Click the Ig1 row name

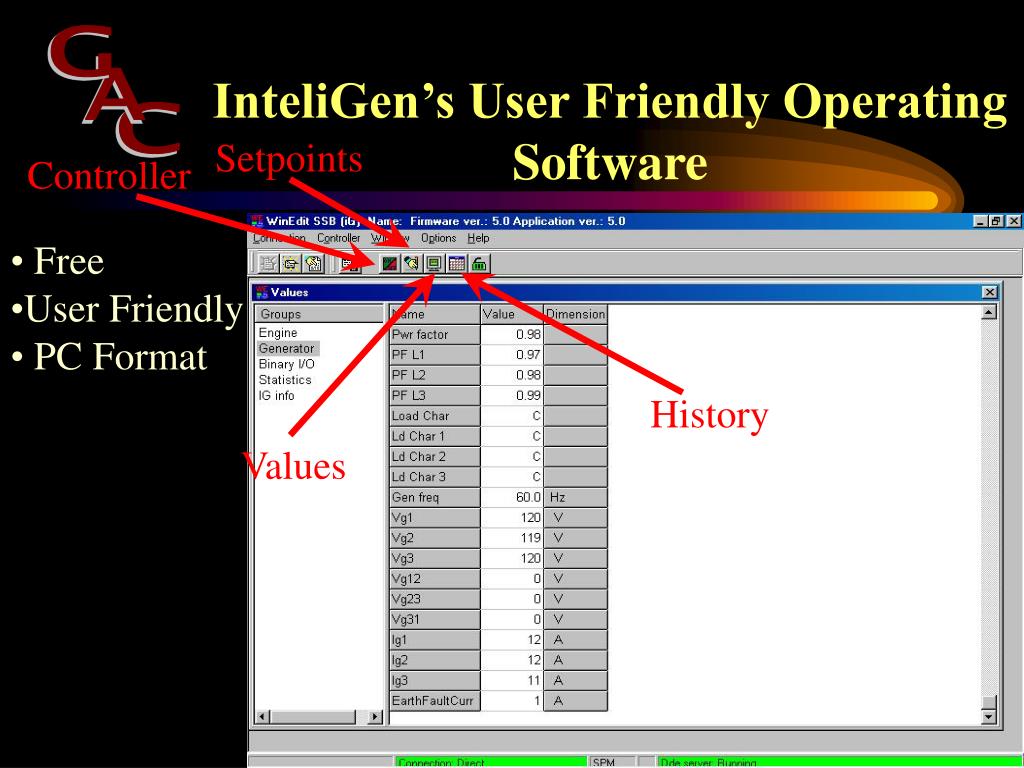[x=435, y=640]
